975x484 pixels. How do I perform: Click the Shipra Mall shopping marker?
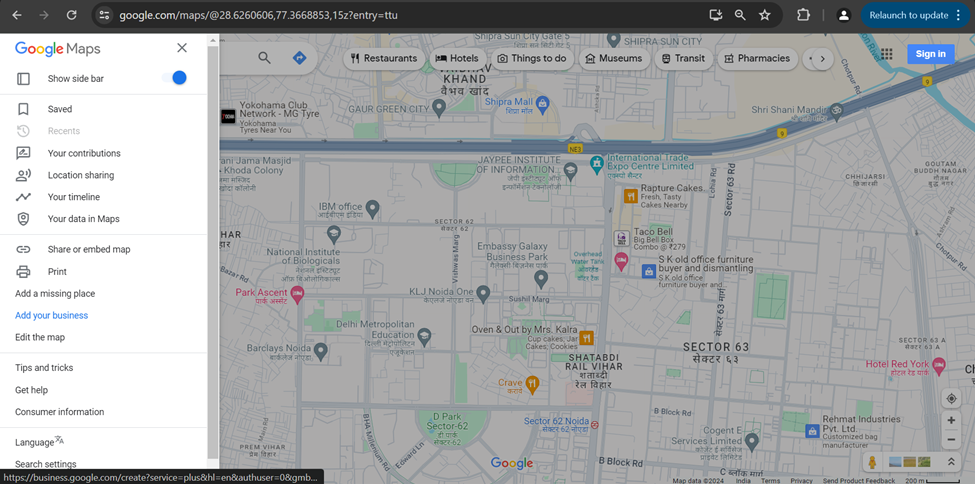(x=542, y=103)
